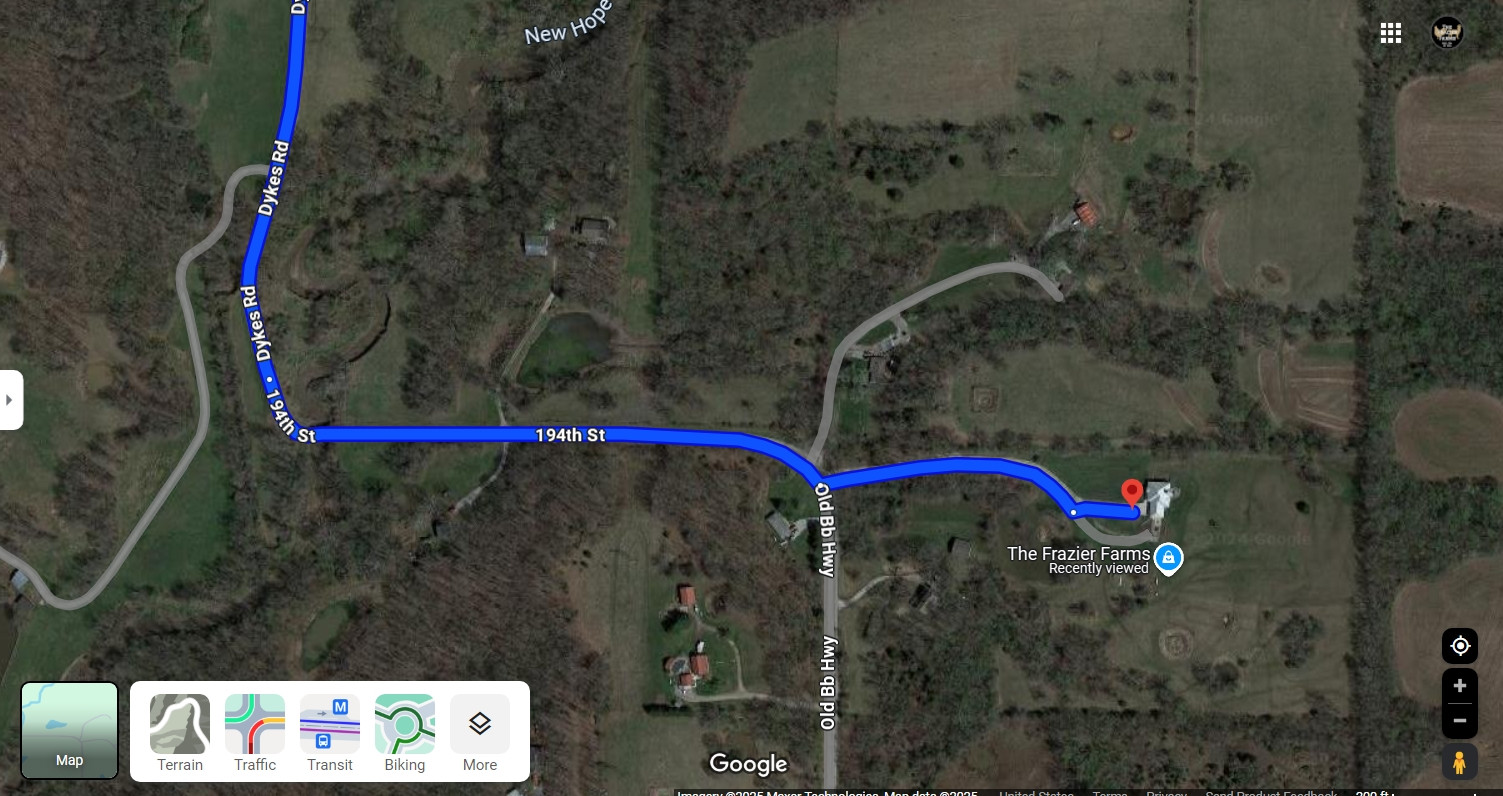This screenshot has height=796, width=1503.
Task: Enable the Terrain layer
Action: pos(180,733)
